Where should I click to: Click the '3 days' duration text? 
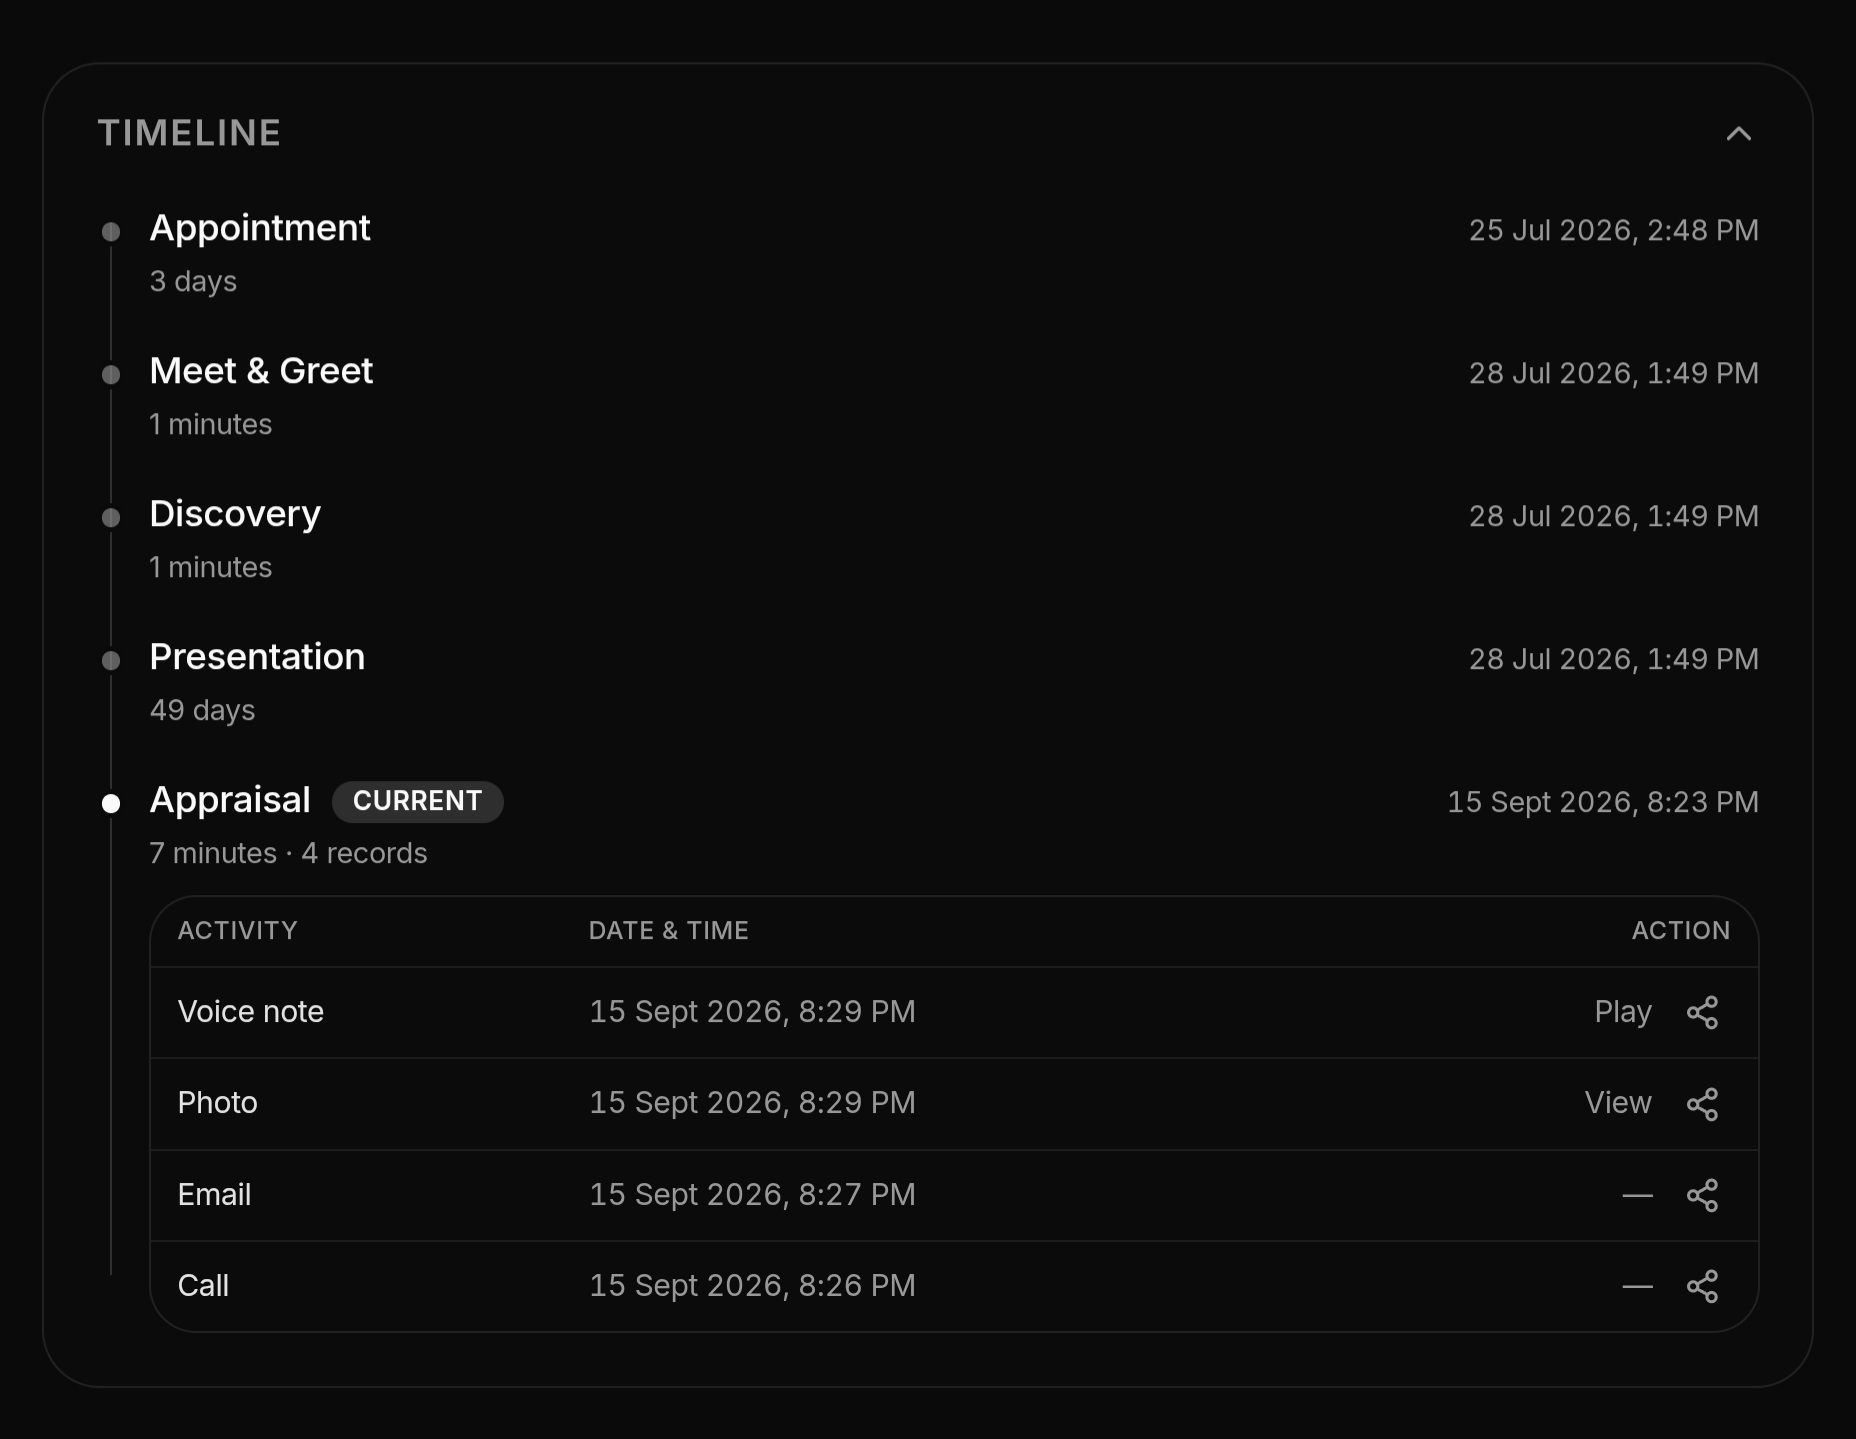(193, 281)
